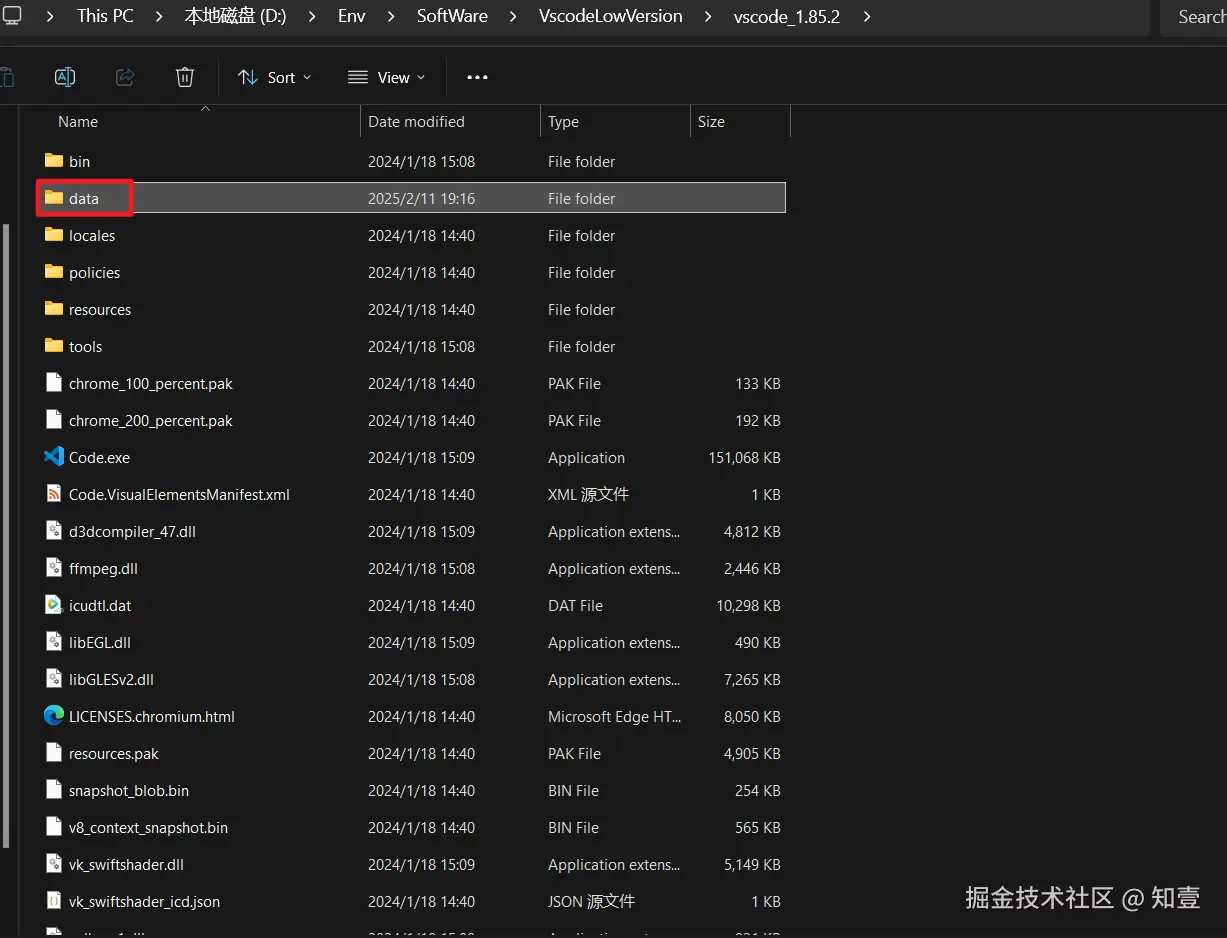Expand chevron after This PC breadcrumb
This screenshot has height=938, width=1227.
coord(159,16)
